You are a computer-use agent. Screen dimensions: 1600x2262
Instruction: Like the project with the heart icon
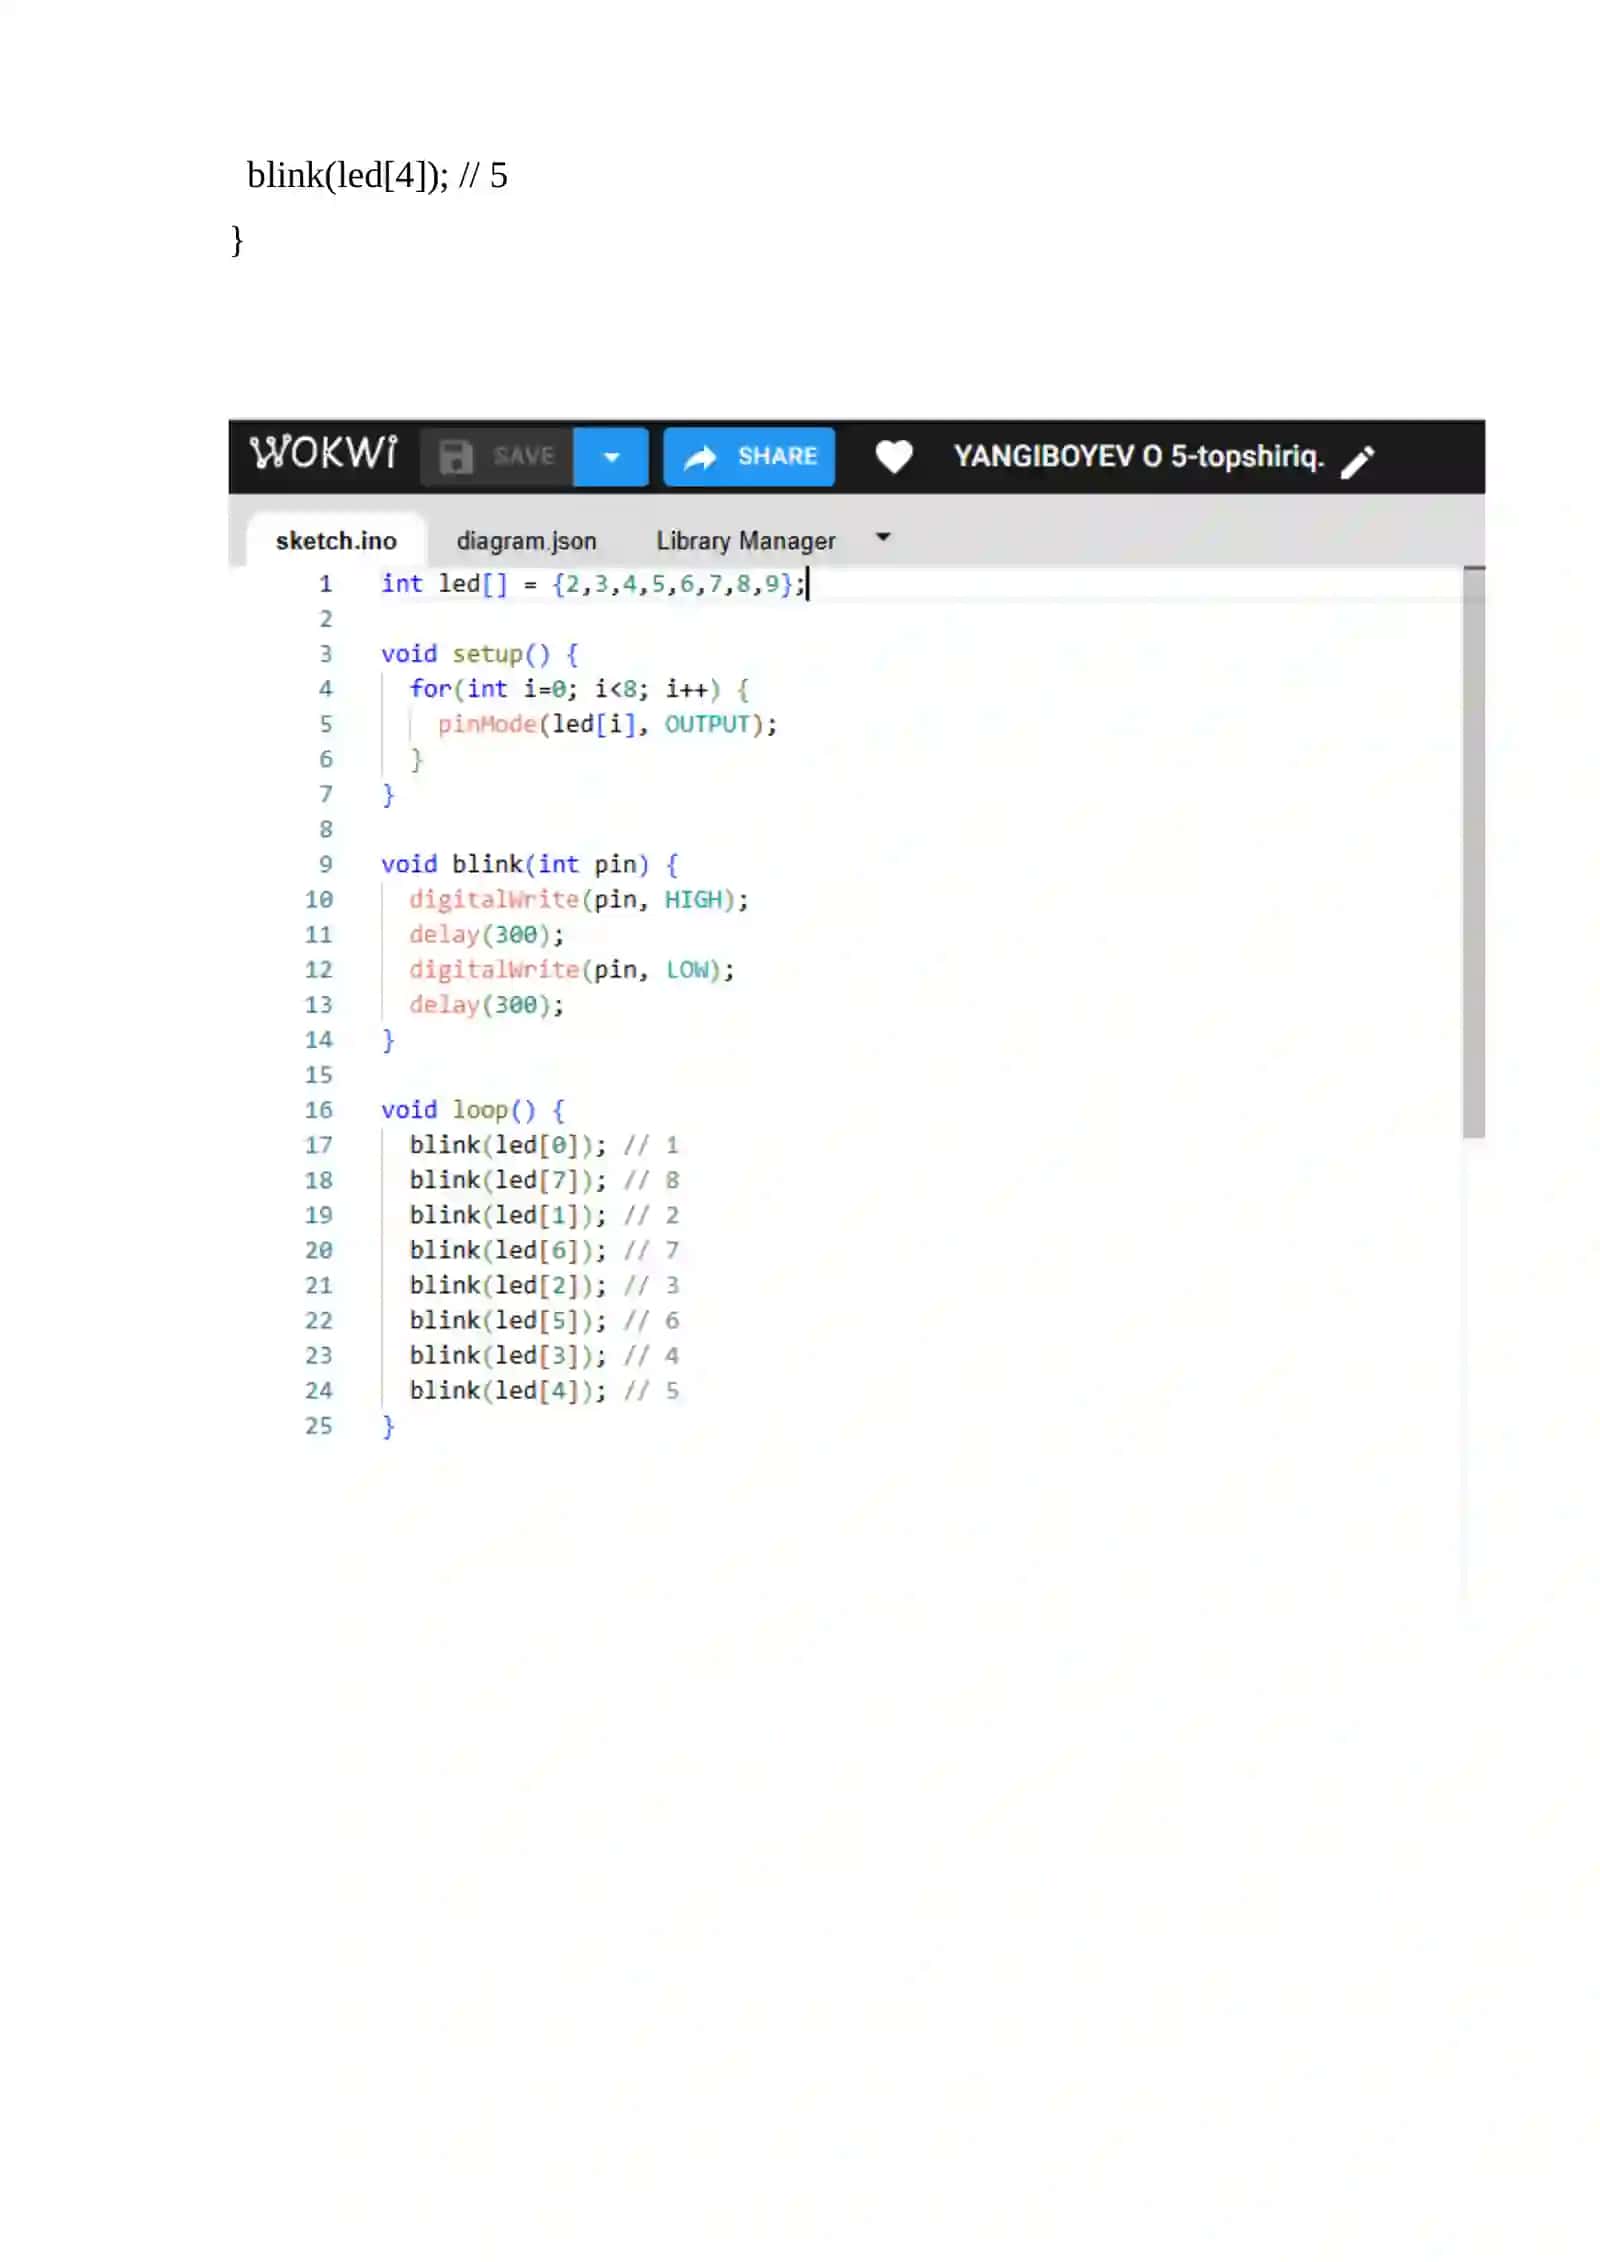pyautogui.click(x=894, y=457)
